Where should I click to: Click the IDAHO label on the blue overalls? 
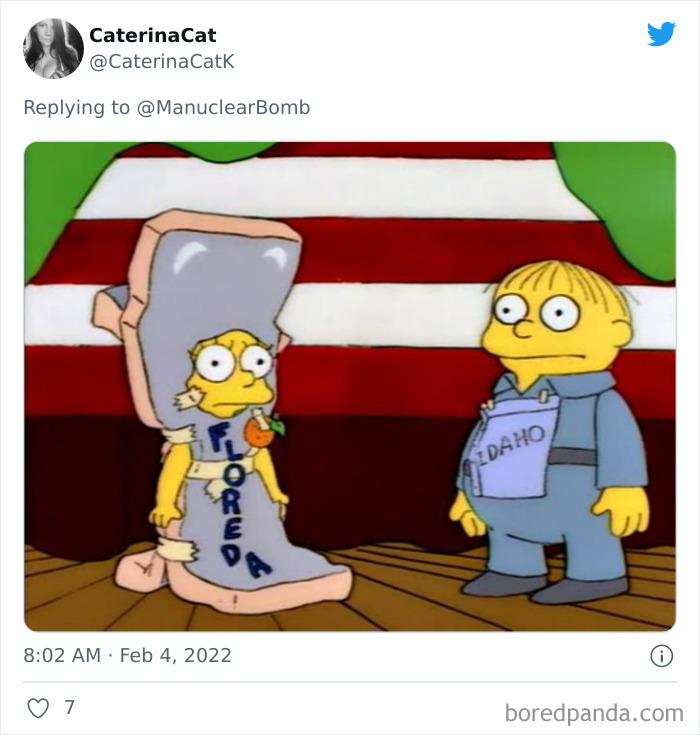pyautogui.click(x=511, y=444)
